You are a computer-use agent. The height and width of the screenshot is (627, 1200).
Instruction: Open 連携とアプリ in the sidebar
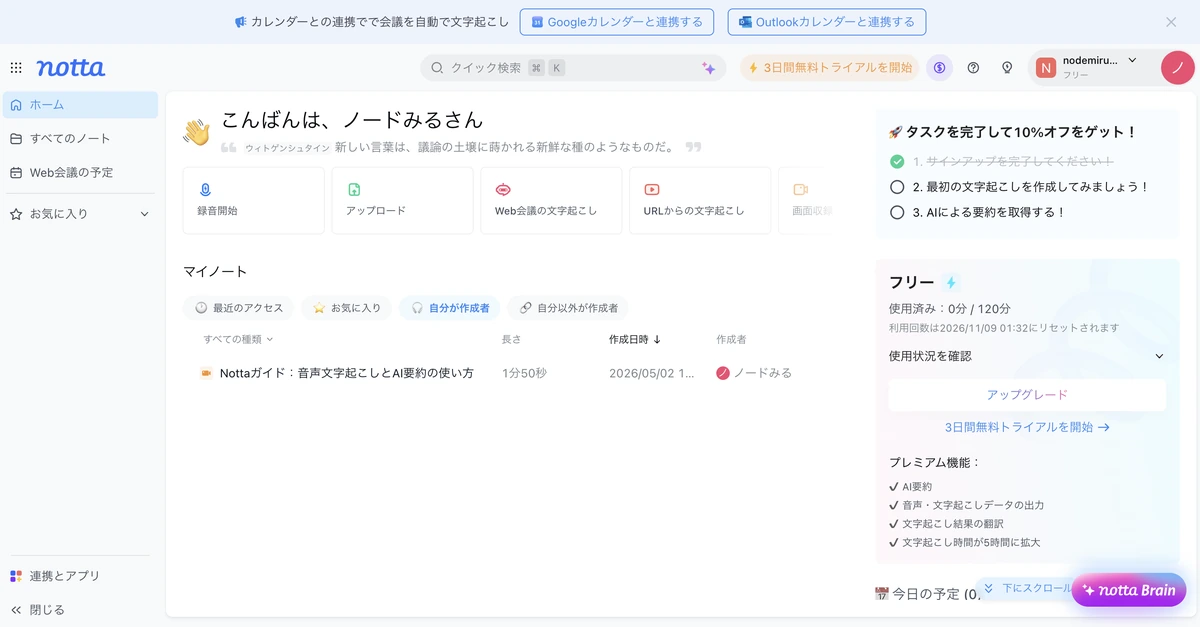click(x=80, y=576)
